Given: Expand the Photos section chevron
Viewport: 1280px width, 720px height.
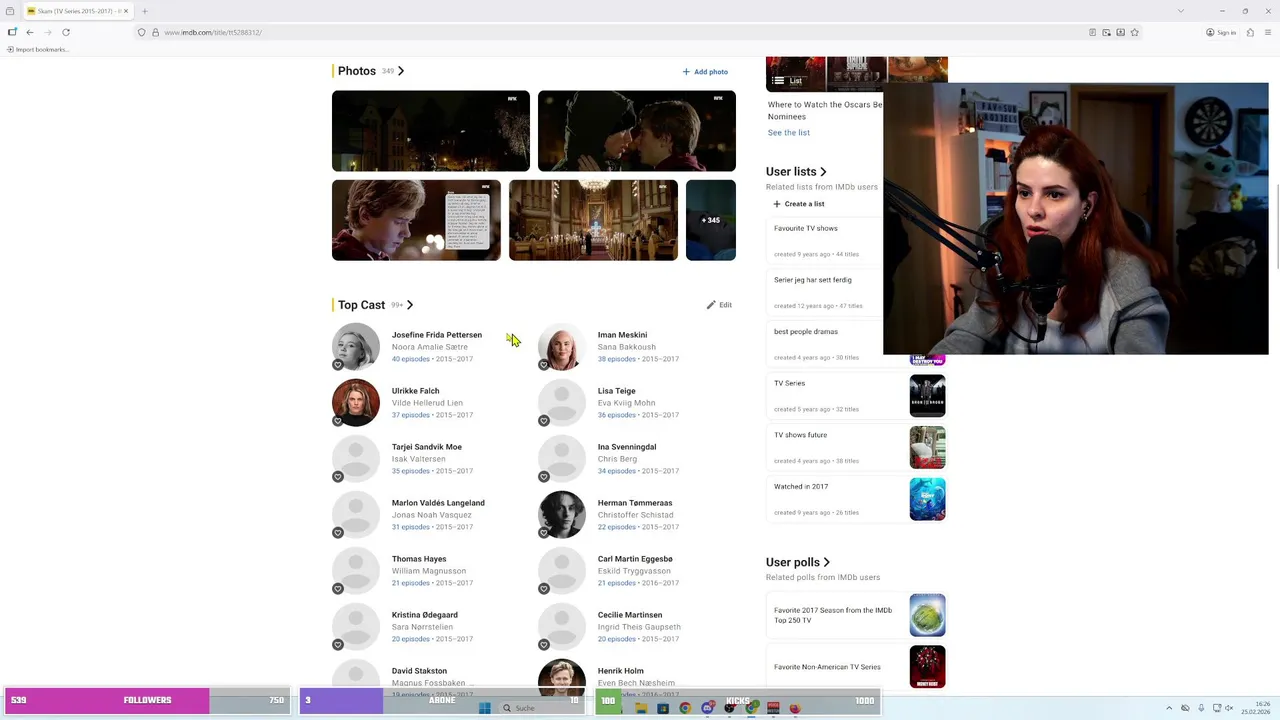Looking at the screenshot, I should click(401, 71).
